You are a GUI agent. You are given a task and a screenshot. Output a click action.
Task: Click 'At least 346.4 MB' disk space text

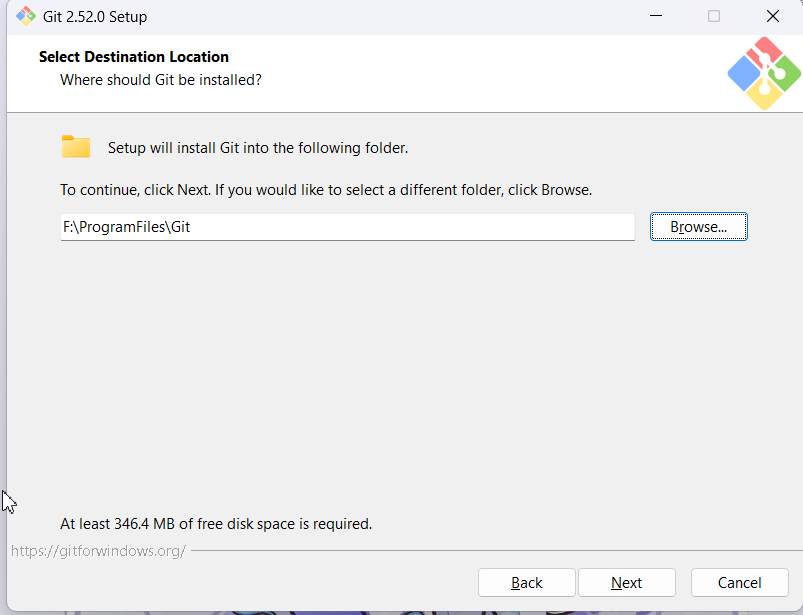click(216, 524)
